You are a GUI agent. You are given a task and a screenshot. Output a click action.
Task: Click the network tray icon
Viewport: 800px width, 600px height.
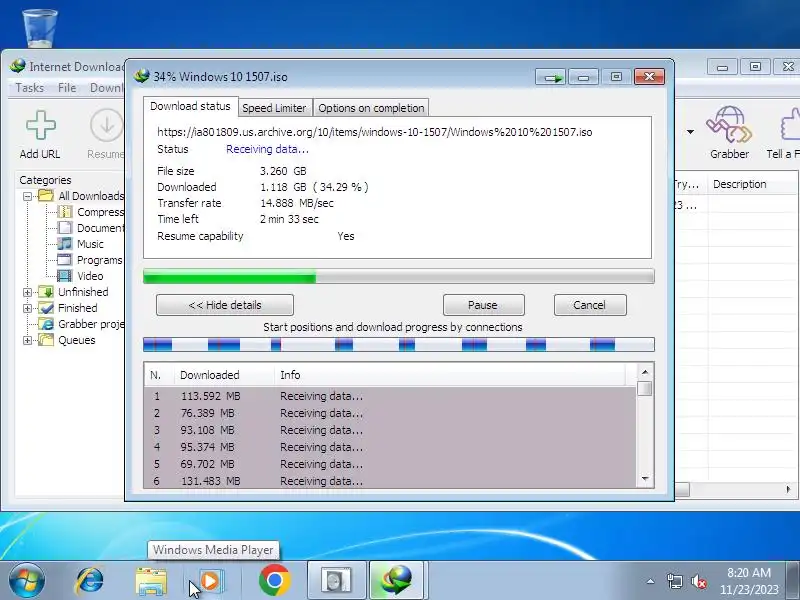(674, 581)
